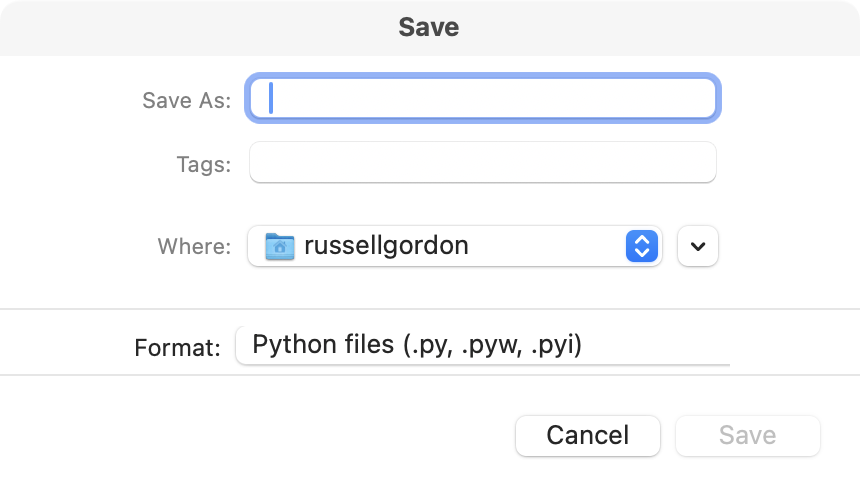Click the Save button

click(747, 435)
